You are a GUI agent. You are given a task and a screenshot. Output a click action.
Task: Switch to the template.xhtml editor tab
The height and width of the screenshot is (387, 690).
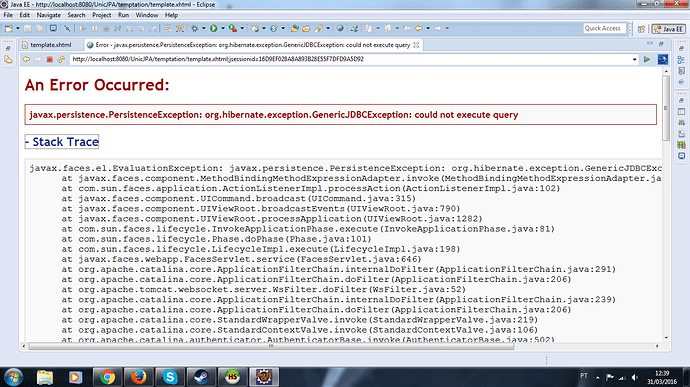(x=51, y=45)
